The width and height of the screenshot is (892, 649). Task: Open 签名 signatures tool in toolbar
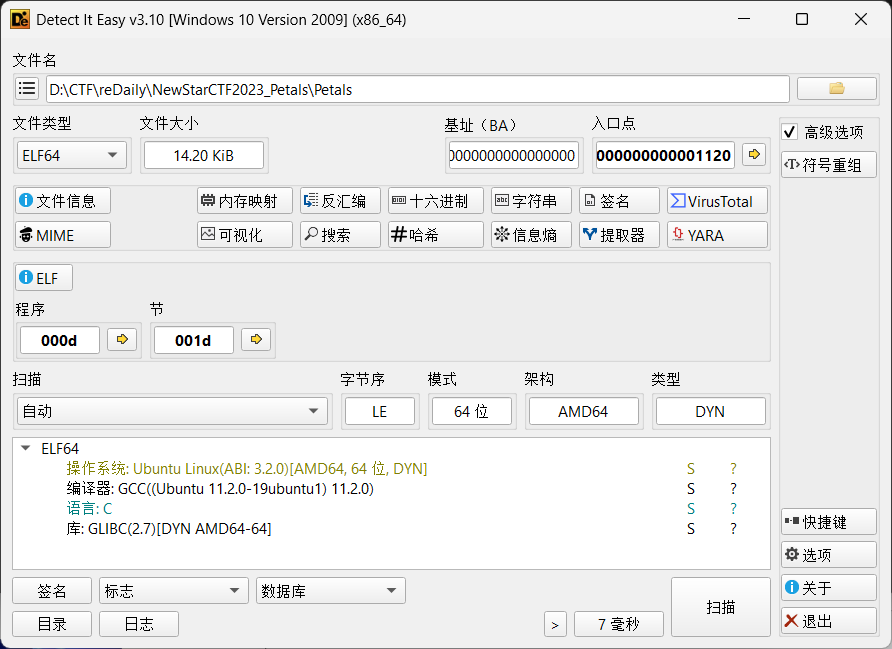pos(620,201)
